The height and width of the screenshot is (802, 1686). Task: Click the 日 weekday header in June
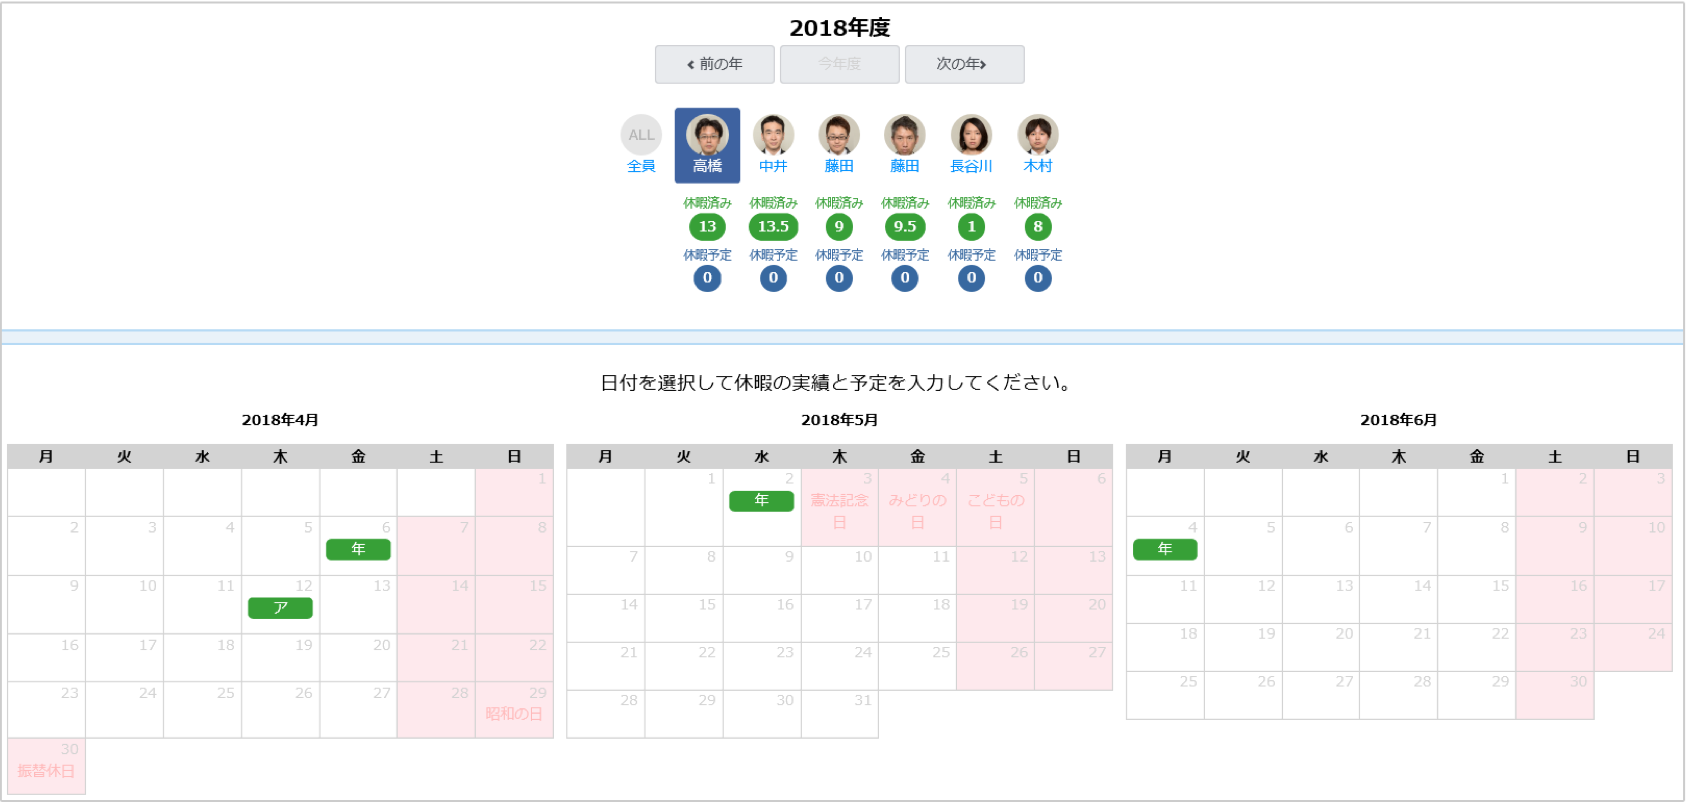click(x=1633, y=456)
